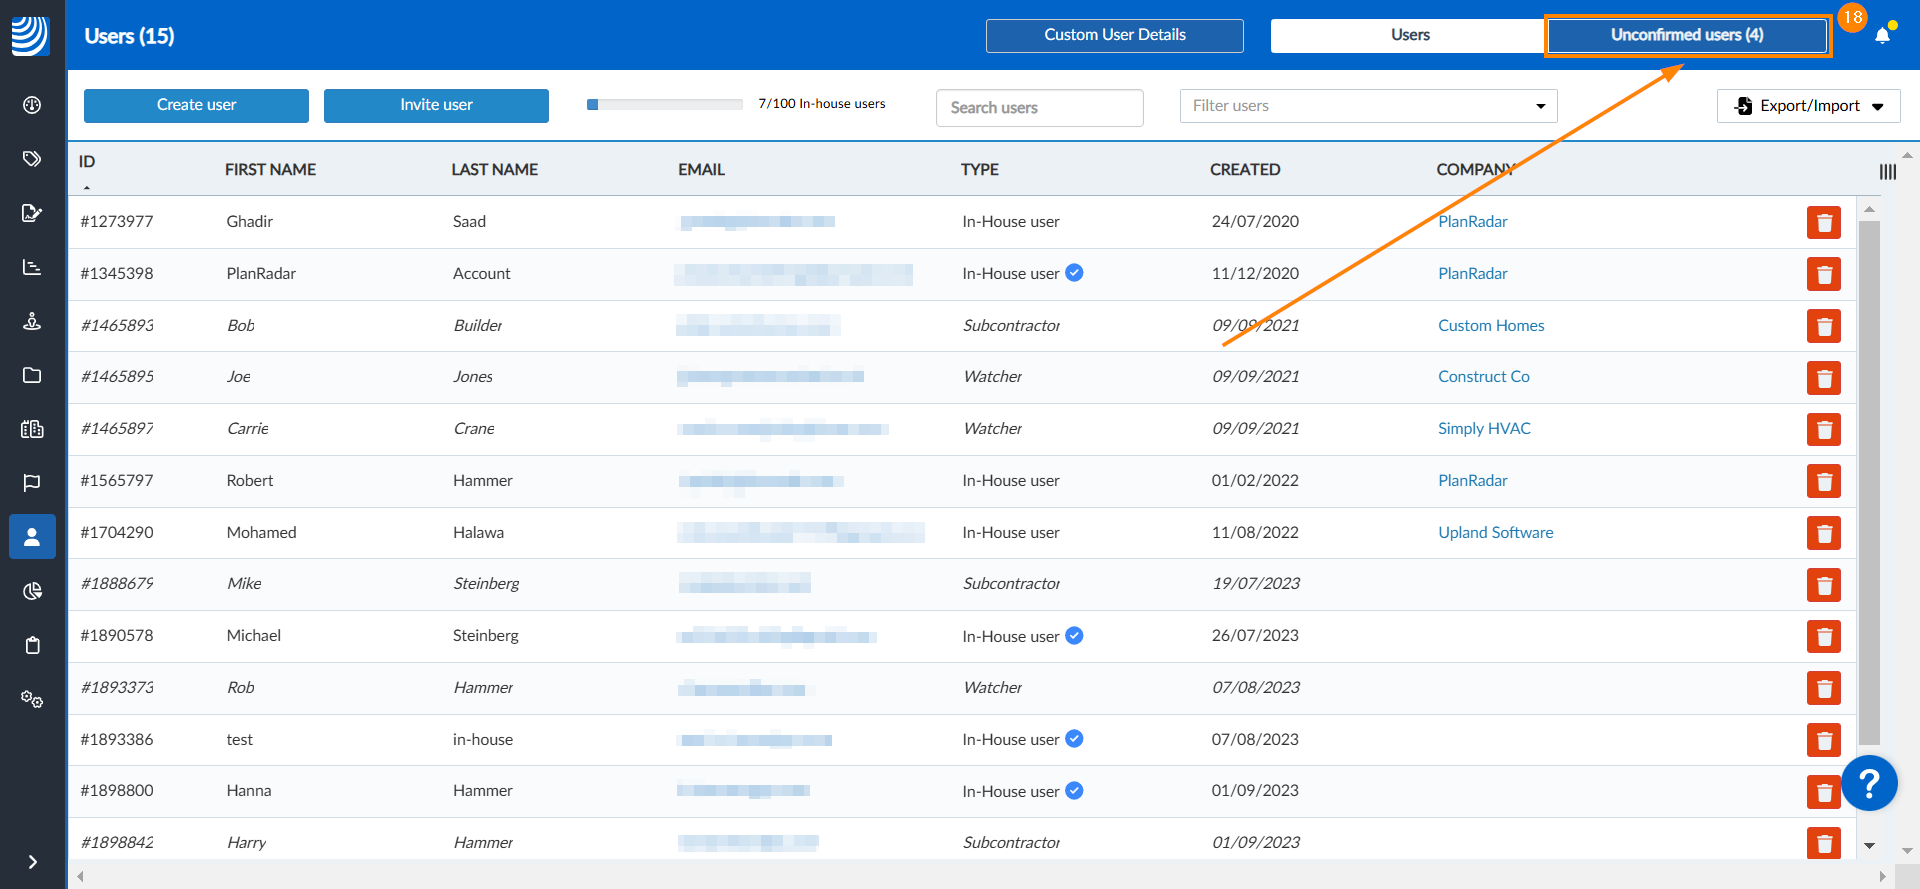Click the Invite user button

tap(436, 105)
